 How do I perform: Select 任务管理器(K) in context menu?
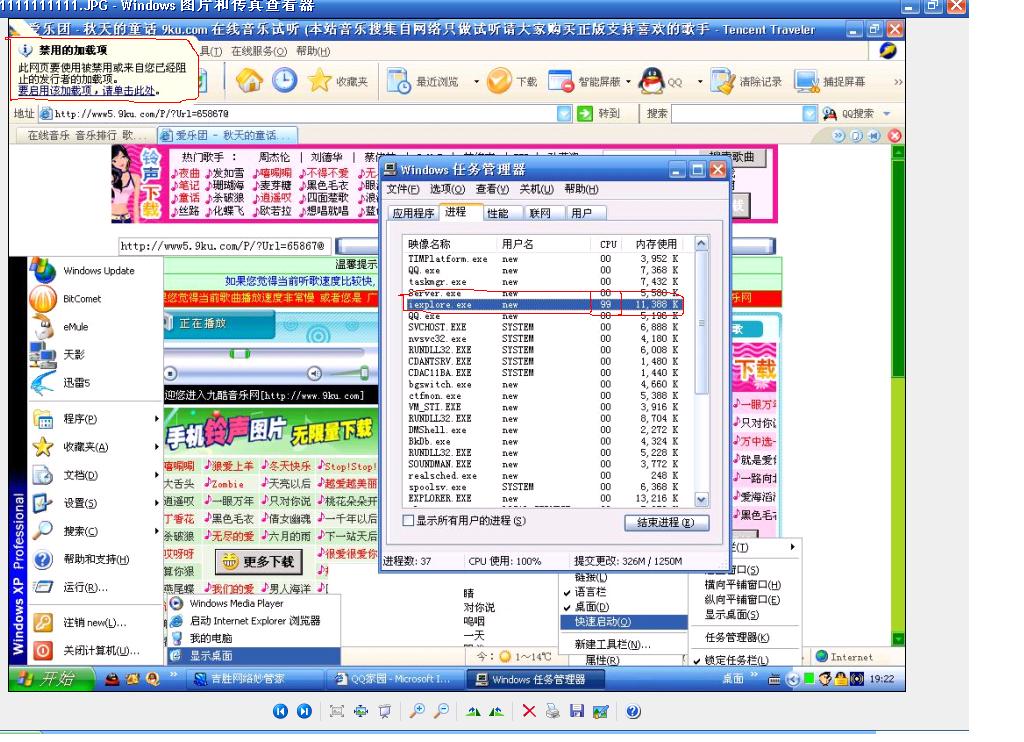coord(737,637)
